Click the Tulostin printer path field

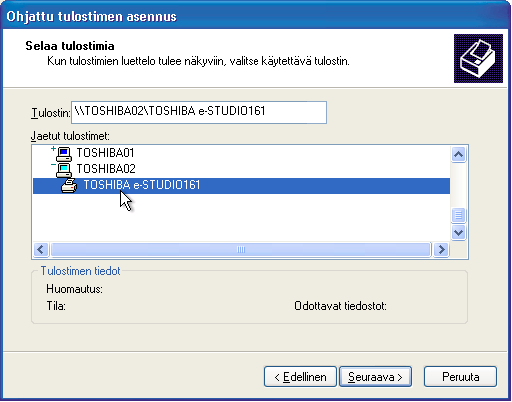point(199,112)
